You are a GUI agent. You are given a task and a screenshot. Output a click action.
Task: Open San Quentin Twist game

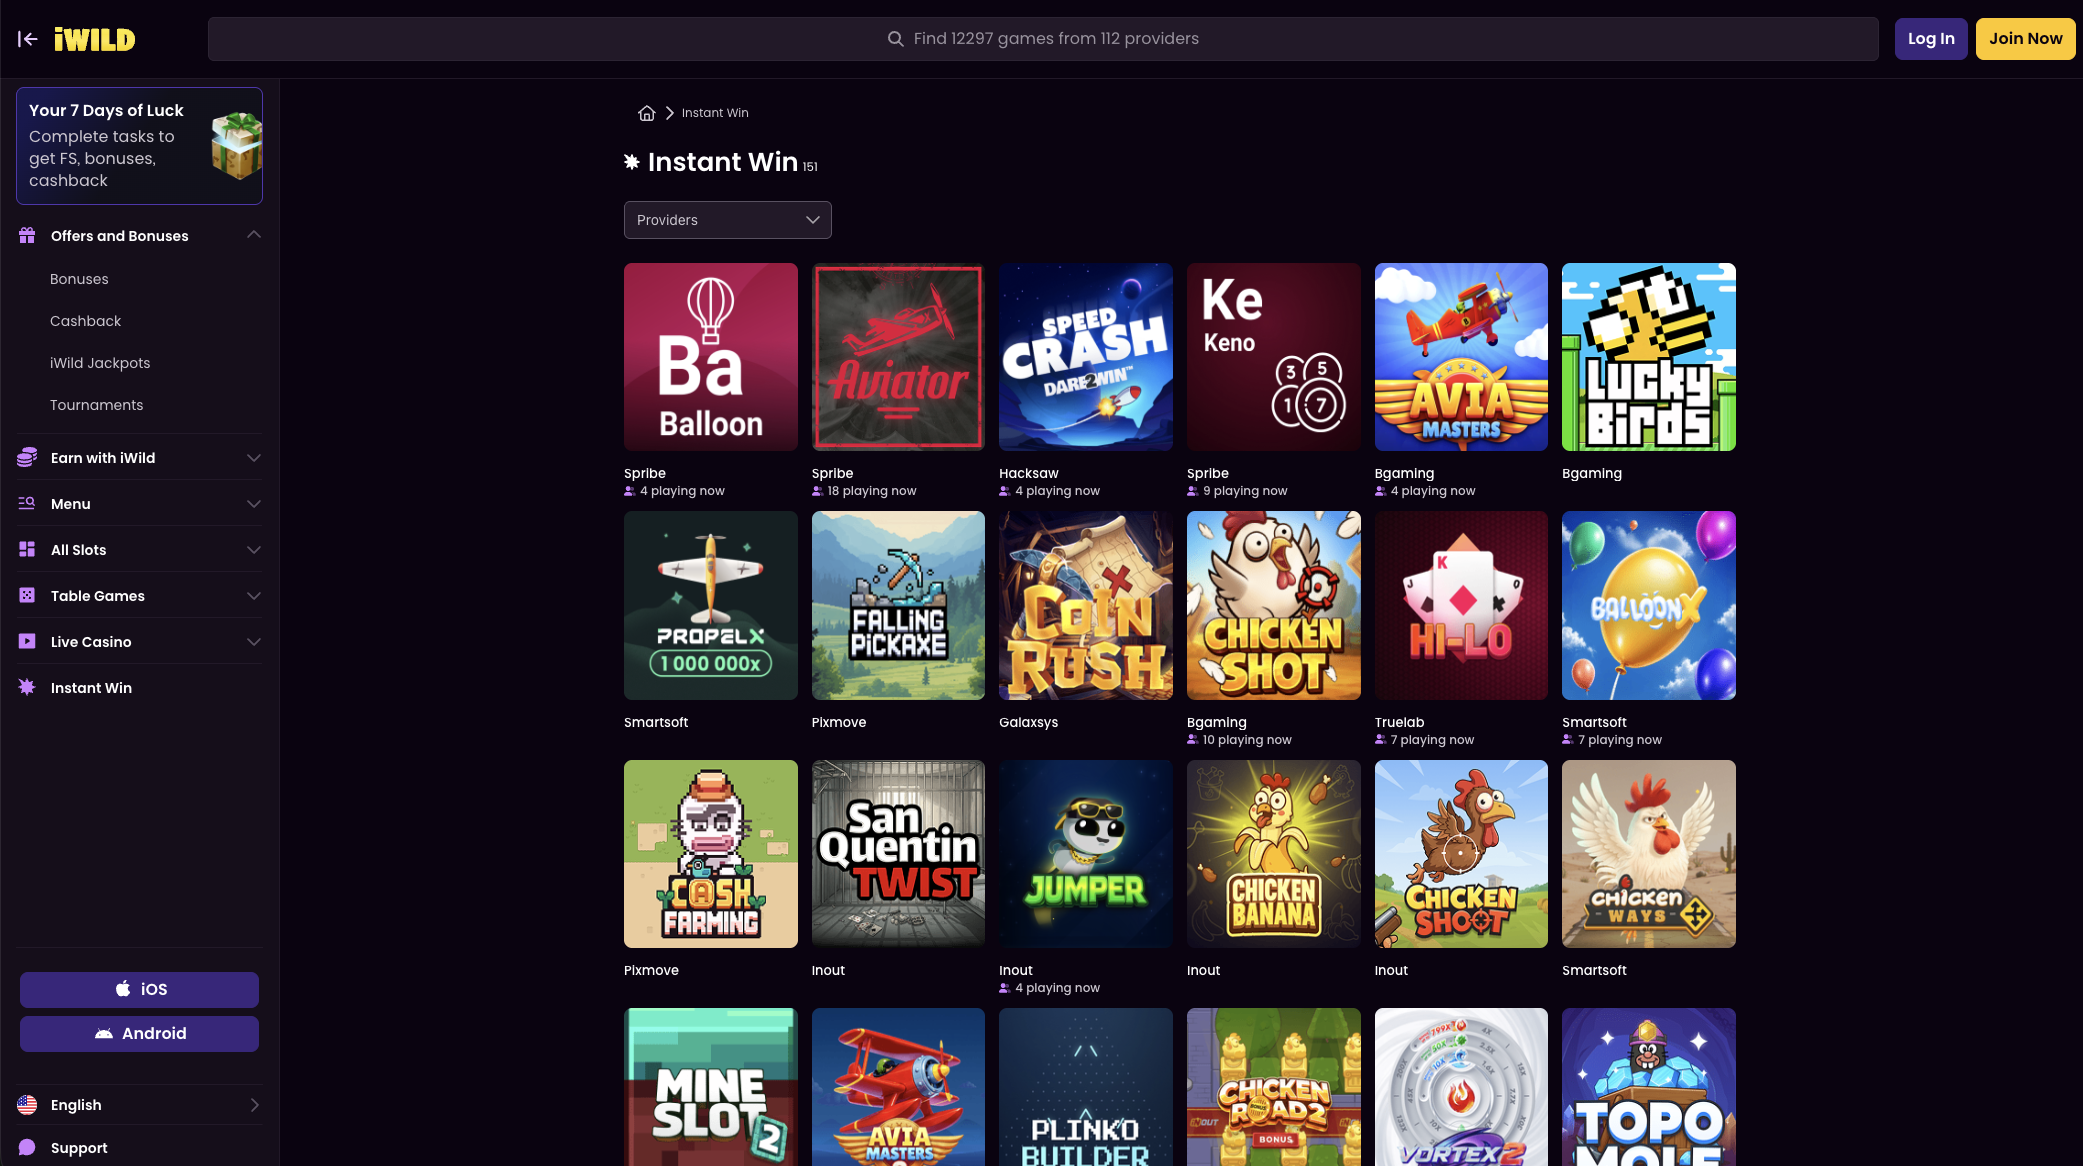[898, 854]
